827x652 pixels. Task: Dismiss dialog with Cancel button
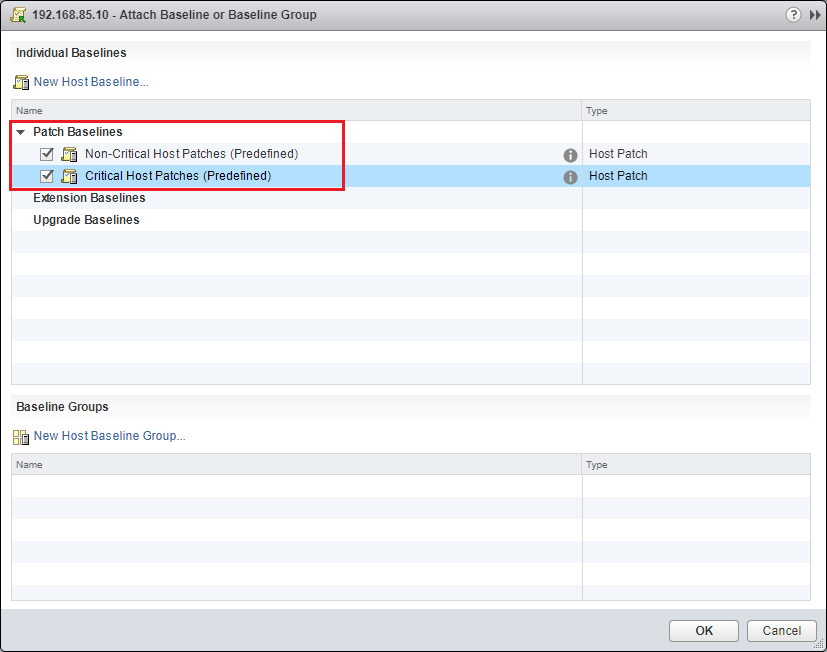[x=782, y=630]
